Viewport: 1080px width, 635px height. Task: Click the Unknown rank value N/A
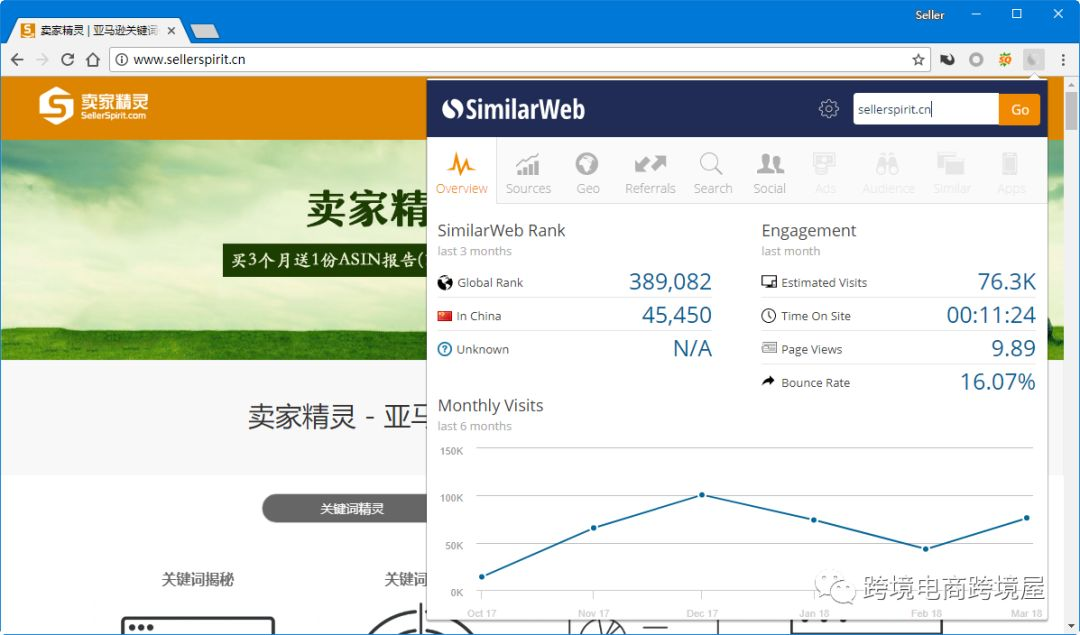pyautogui.click(x=692, y=348)
